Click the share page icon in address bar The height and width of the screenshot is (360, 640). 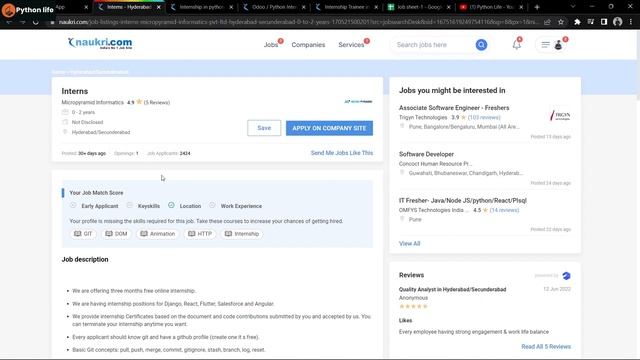click(547, 22)
